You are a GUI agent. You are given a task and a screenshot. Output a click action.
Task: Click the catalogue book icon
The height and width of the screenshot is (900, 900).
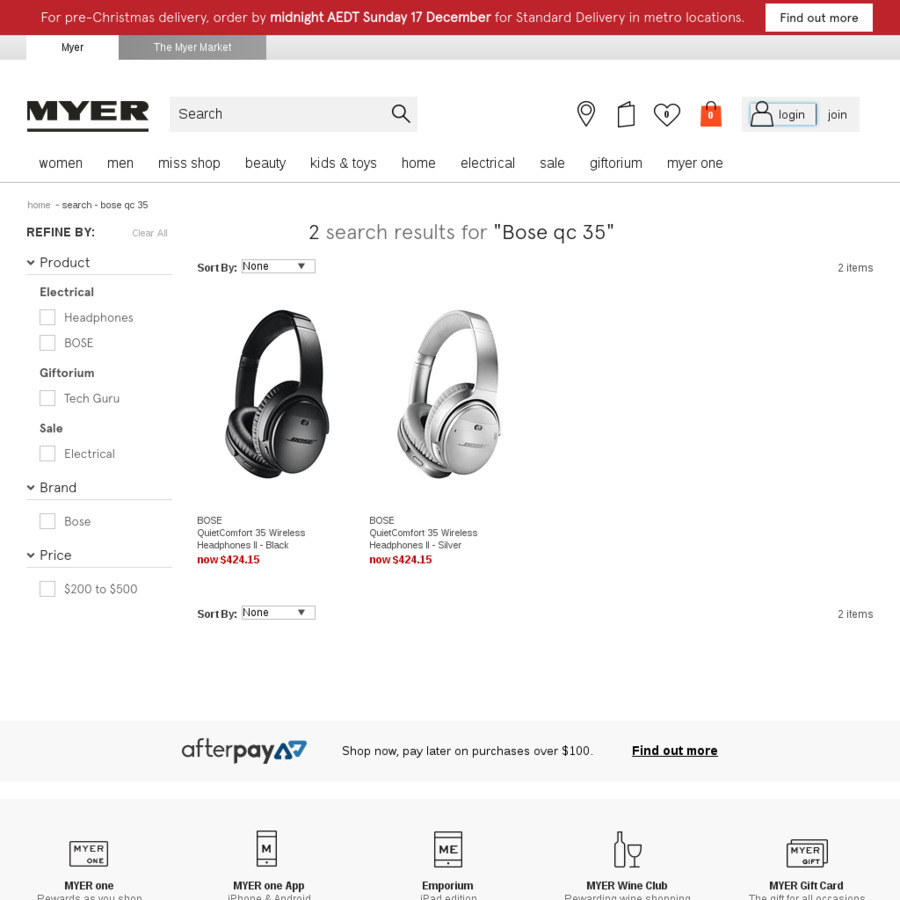[x=626, y=114]
